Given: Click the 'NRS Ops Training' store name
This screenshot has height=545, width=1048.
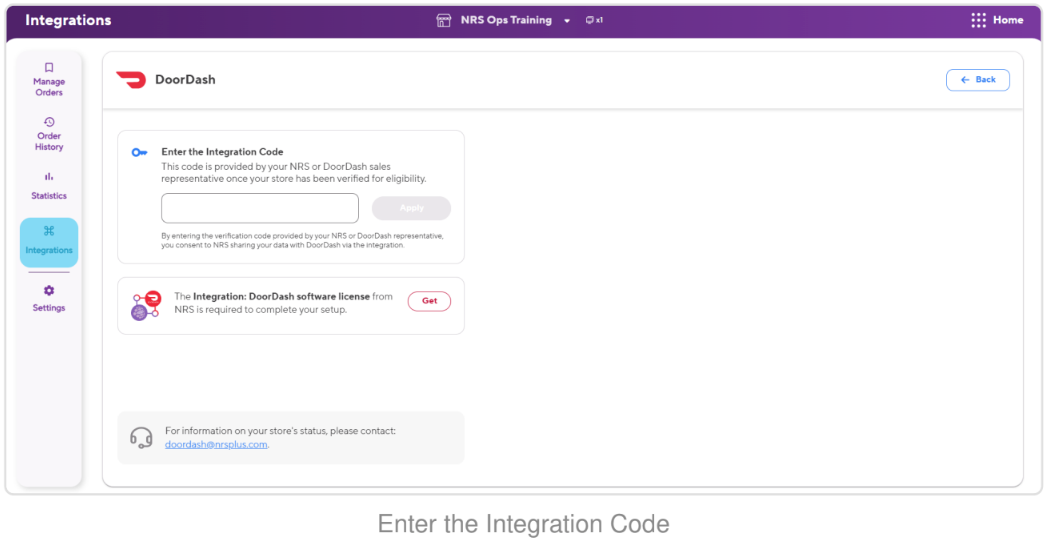Looking at the screenshot, I should click(x=506, y=20).
